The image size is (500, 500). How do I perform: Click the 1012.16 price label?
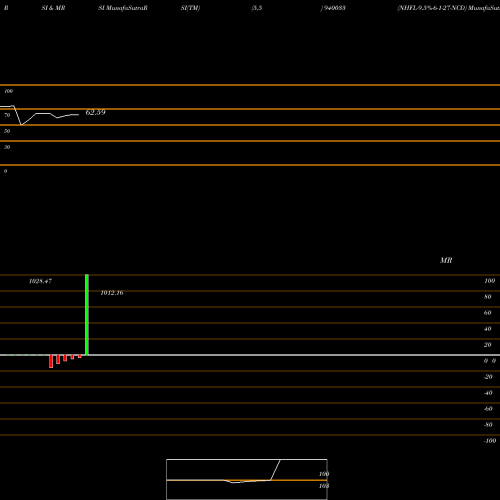coord(112,293)
